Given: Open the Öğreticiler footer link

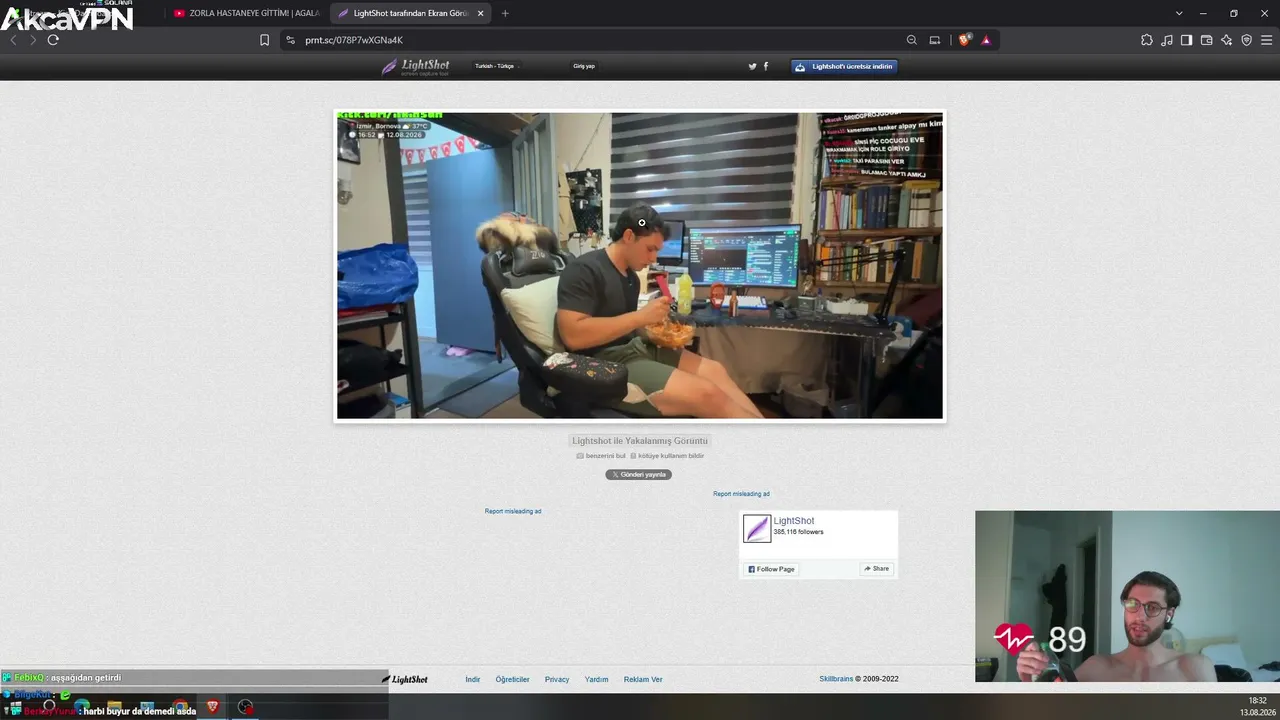Looking at the screenshot, I should (513, 679).
